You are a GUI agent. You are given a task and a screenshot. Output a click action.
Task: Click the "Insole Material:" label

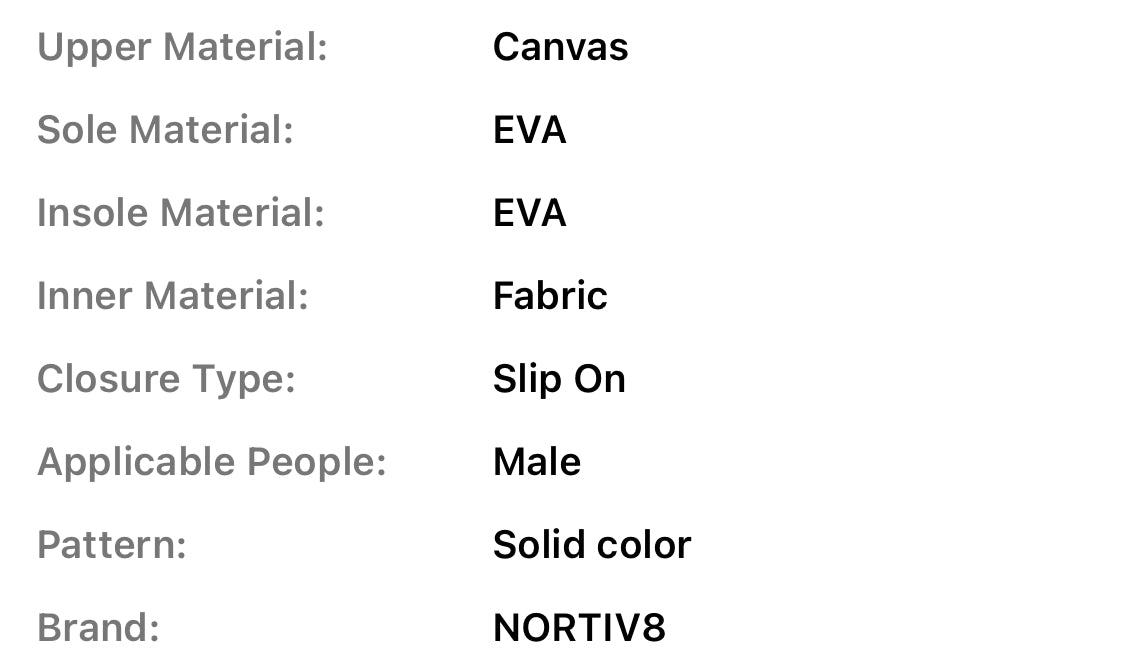click(x=180, y=213)
